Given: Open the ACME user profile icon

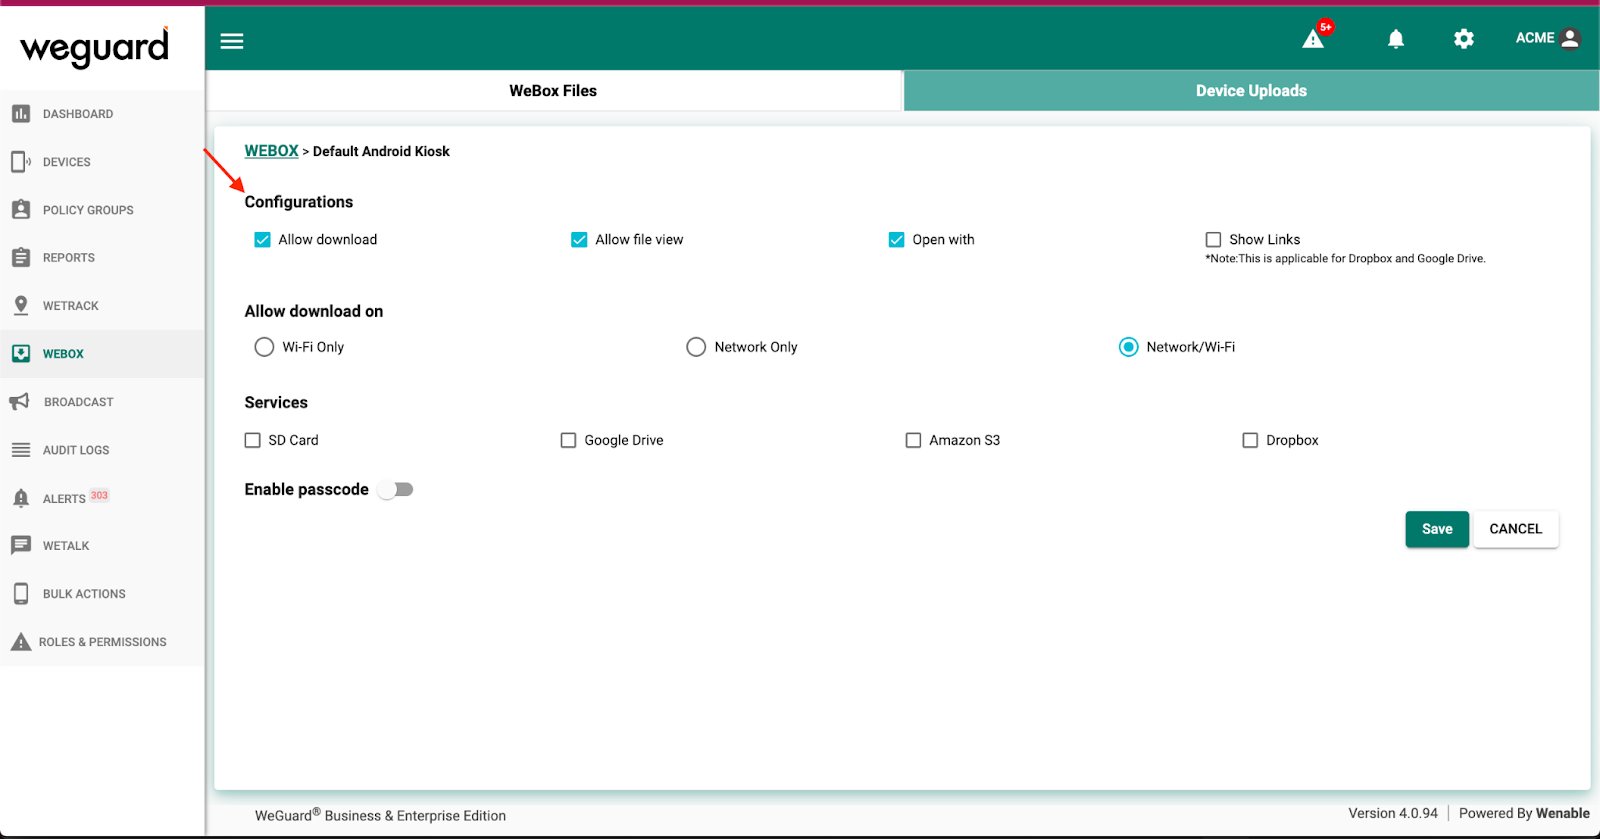Looking at the screenshot, I should pos(1570,38).
